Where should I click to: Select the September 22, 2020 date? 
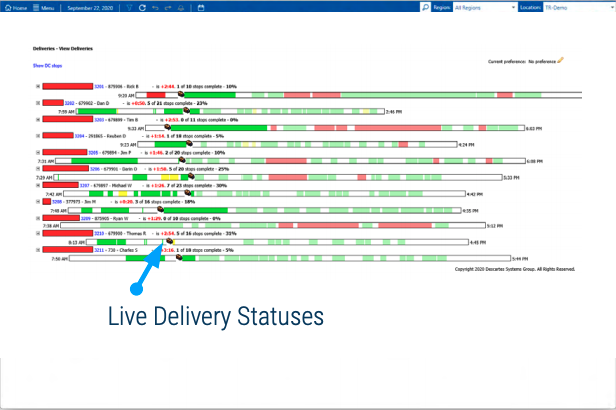coord(90,7)
